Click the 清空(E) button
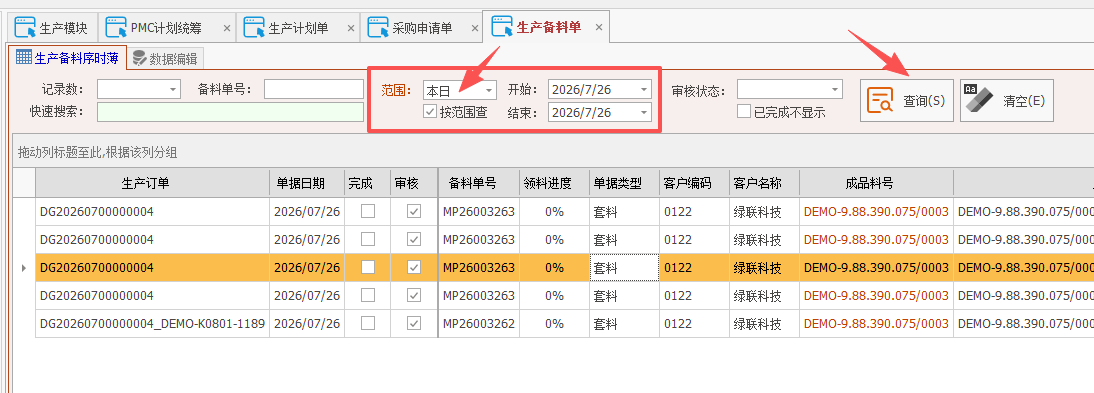The height and width of the screenshot is (393, 1094). click(x=1007, y=101)
